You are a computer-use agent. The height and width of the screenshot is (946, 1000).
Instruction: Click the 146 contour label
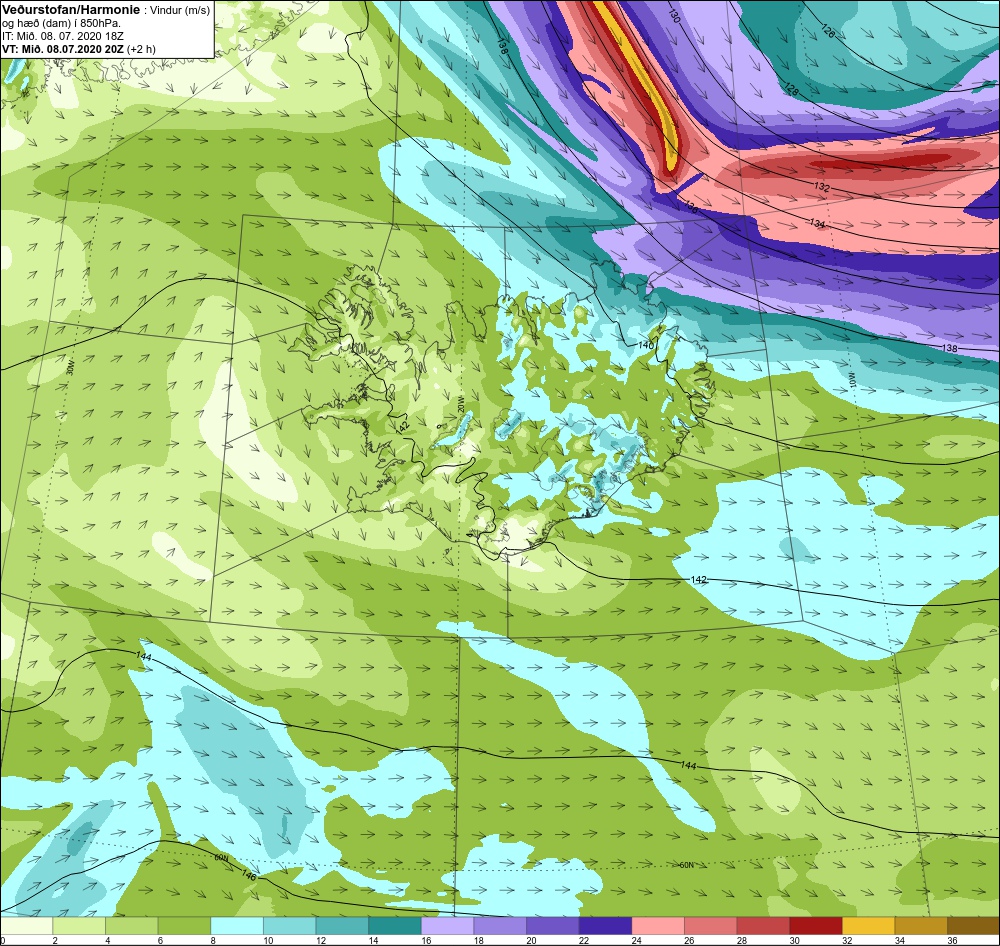[249, 876]
